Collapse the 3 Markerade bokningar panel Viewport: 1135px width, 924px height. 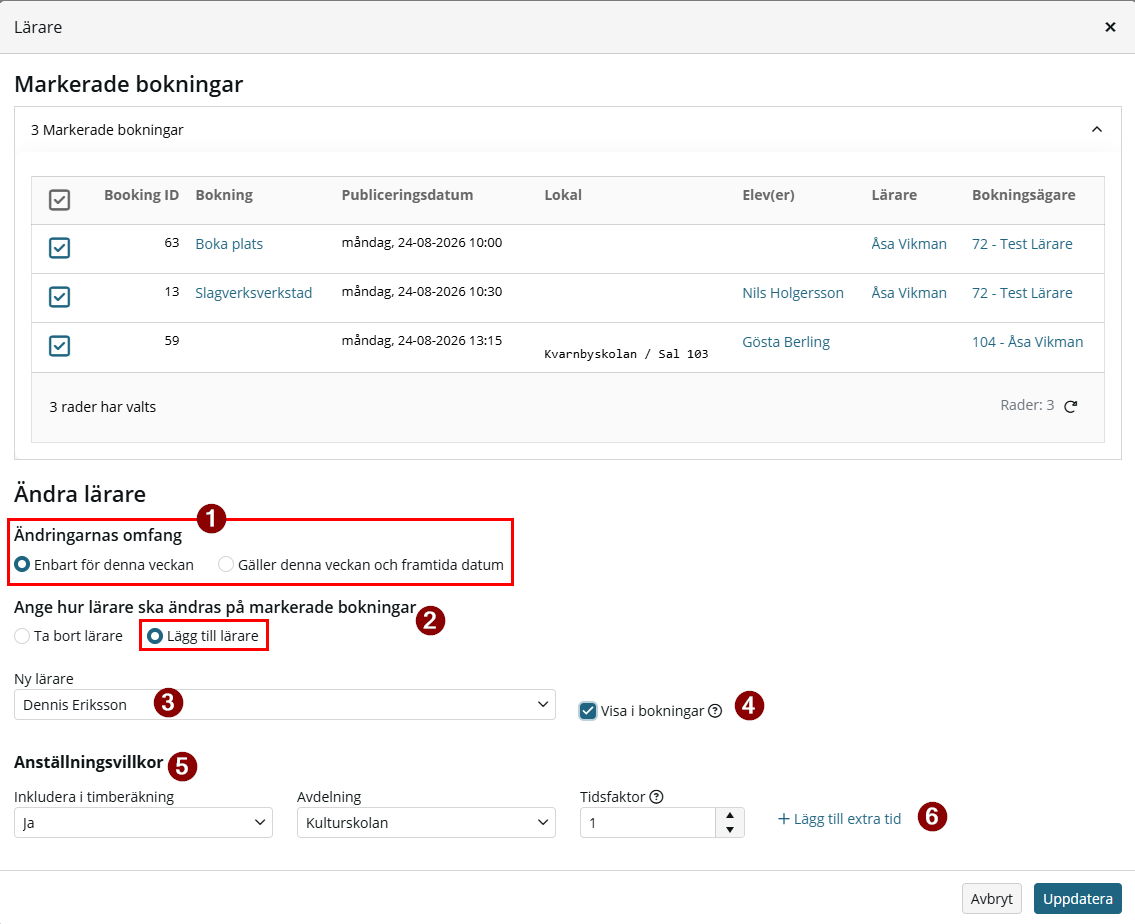coord(1097,130)
